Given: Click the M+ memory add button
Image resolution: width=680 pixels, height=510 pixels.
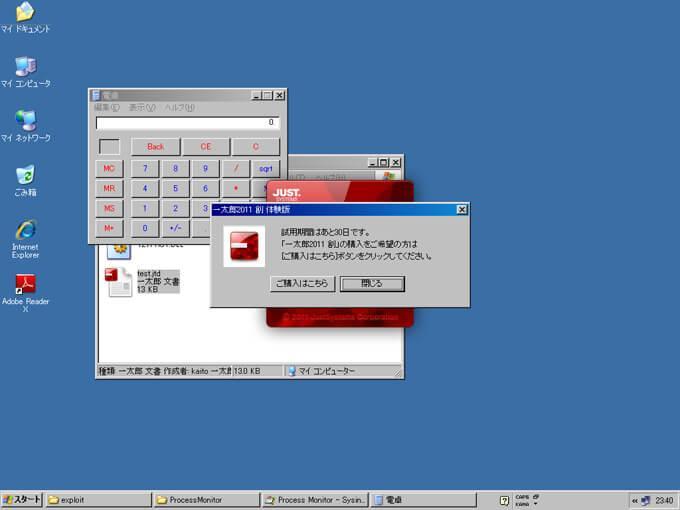Looking at the screenshot, I should 109,228.
